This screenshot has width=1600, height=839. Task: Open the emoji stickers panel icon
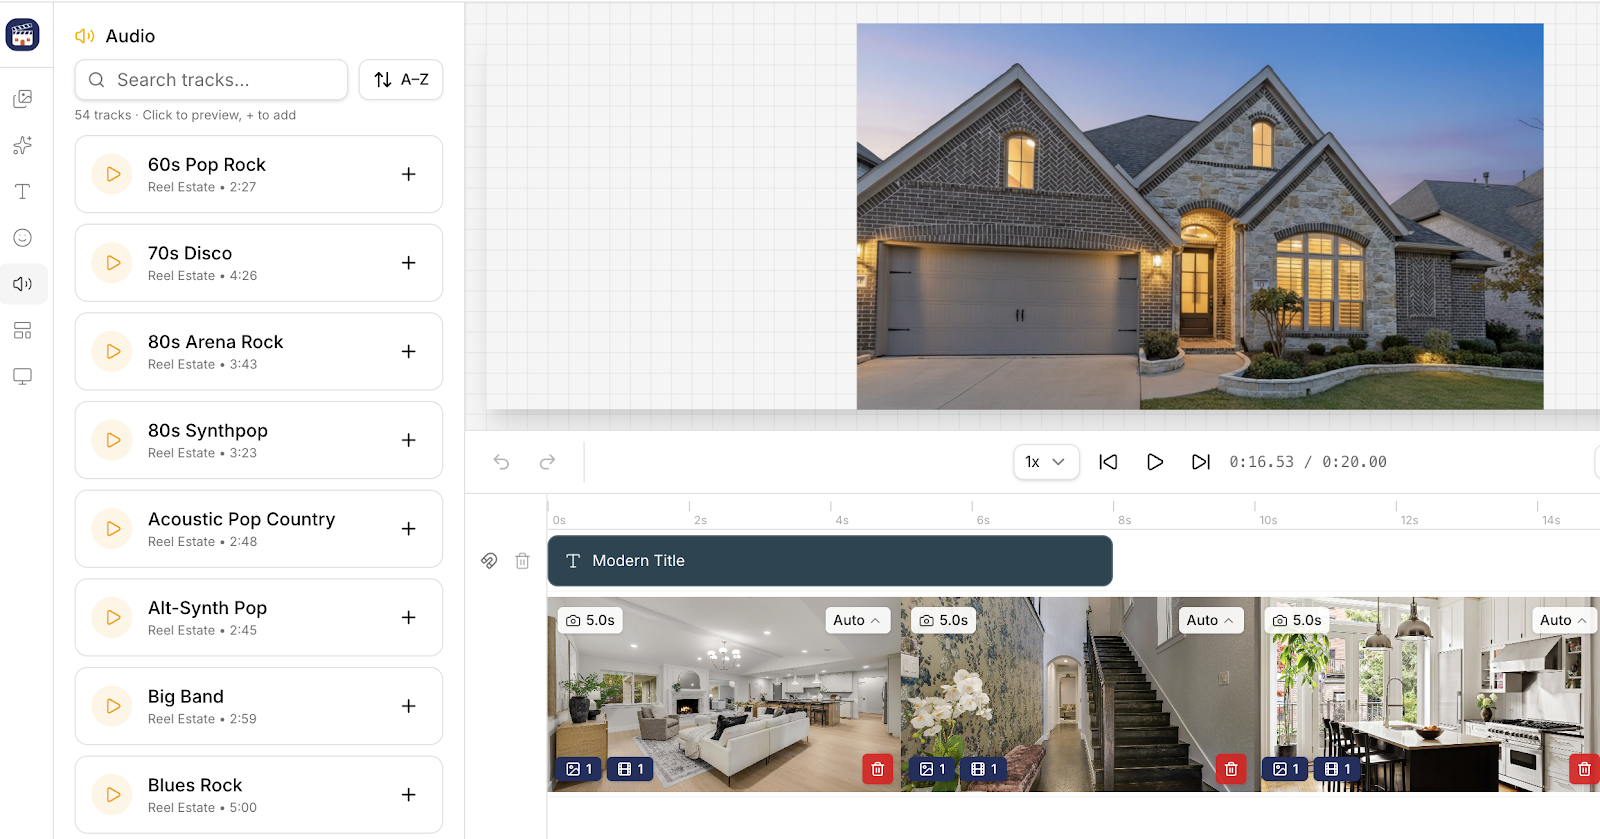22,238
